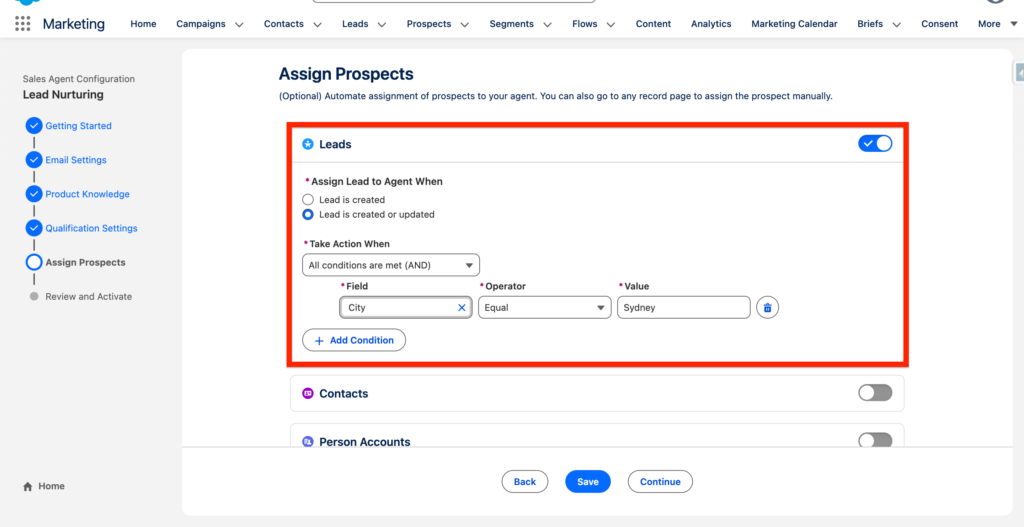Click the Add Condition button
Screen dimensions: 1024x527
point(354,340)
